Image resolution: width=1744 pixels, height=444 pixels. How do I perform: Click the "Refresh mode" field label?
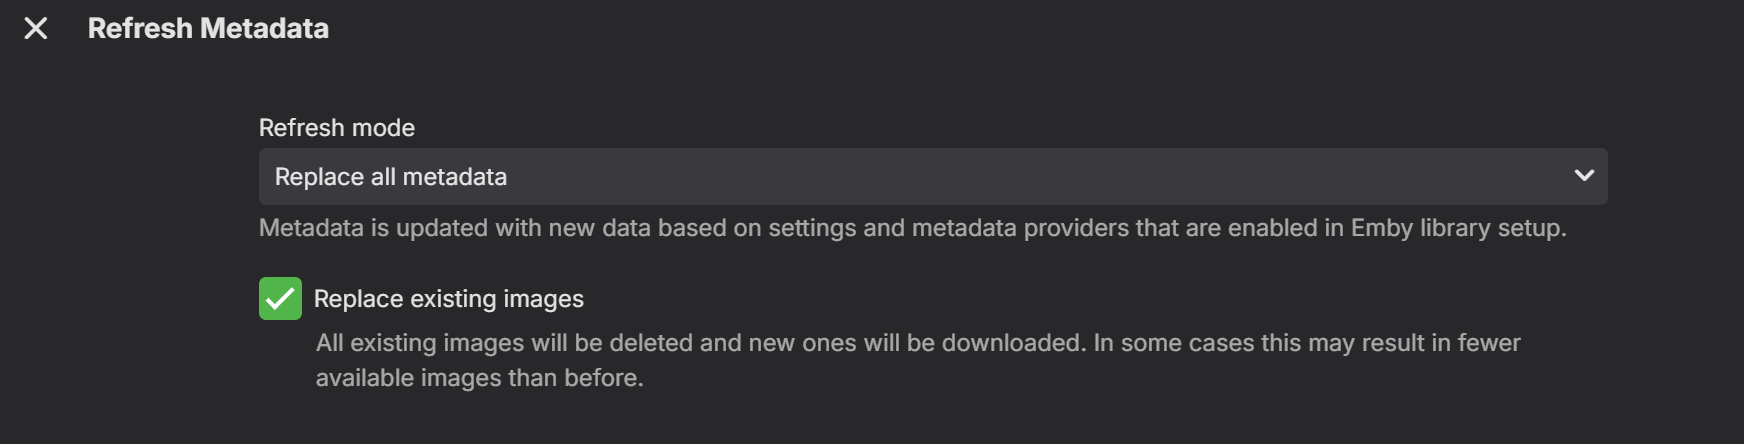point(336,128)
